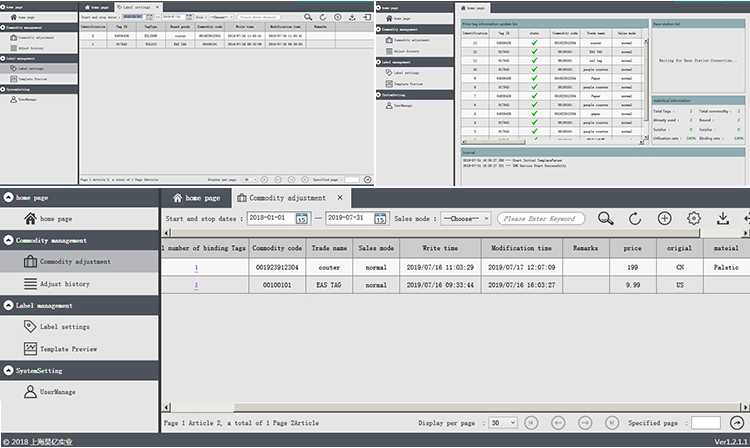
Task: Close the Commodity adjustment tab
Action: pos(339,198)
